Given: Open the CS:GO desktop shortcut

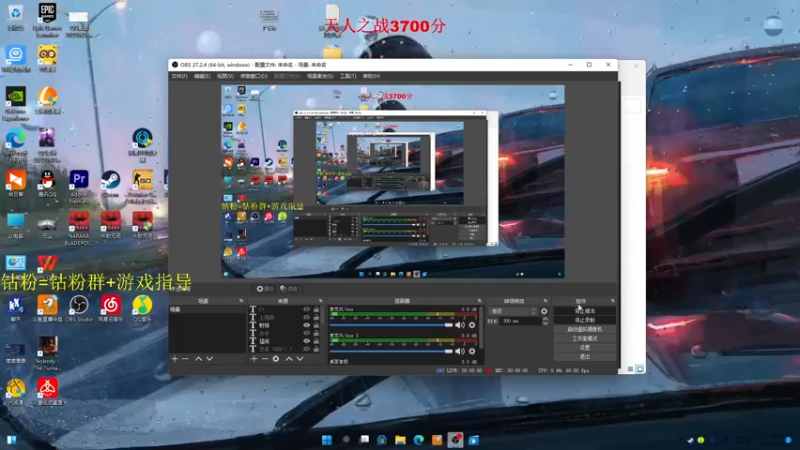Looking at the screenshot, I should coord(142,186).
